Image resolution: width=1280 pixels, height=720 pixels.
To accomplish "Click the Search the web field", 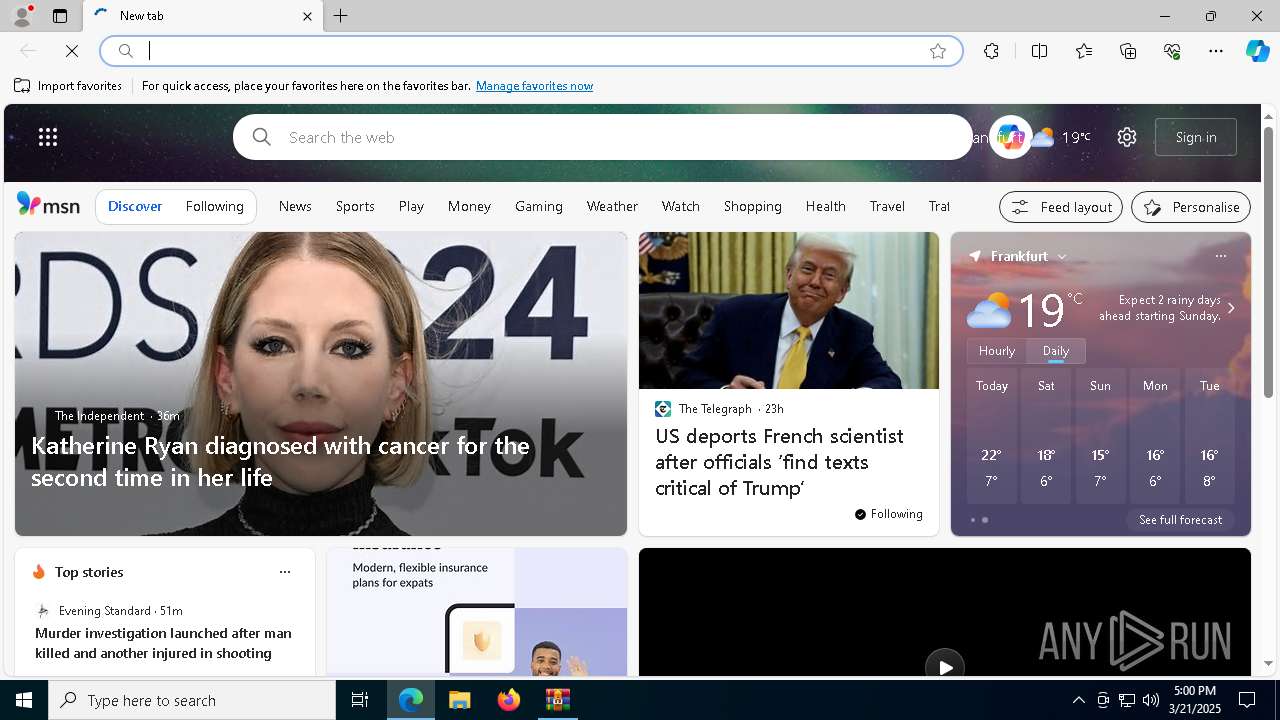I will tap(603, 137).
